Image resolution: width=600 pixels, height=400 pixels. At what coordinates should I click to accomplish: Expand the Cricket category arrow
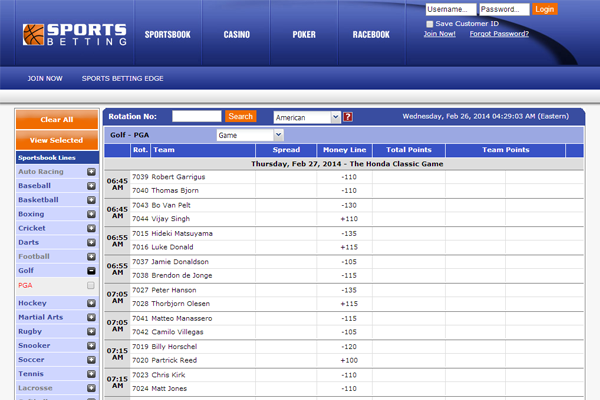tap(91, 229)
